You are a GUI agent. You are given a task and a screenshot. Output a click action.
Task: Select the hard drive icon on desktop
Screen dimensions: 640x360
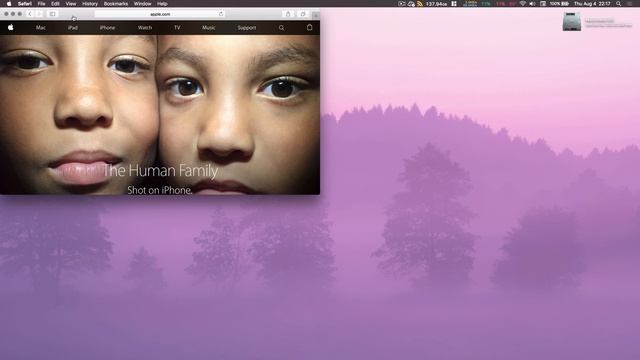[x=571, y=22]
